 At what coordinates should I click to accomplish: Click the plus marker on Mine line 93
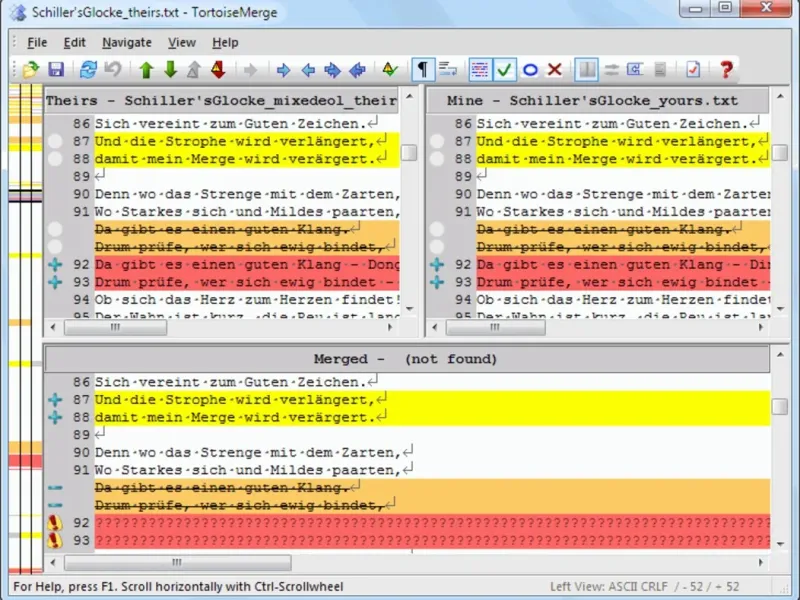coord(437,282)
